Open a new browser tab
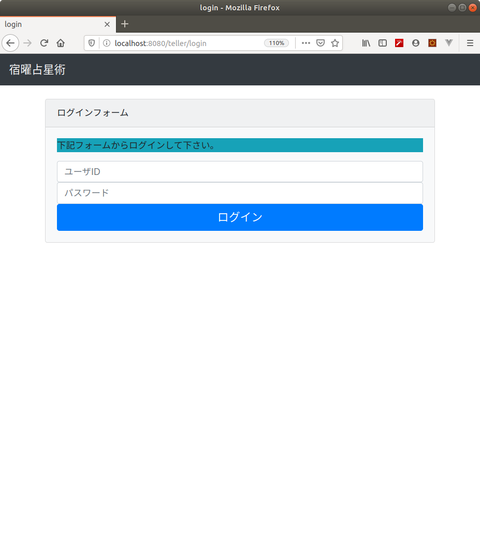Image resolution: width=480 pixels, height=545 pixels. point(125,24)
